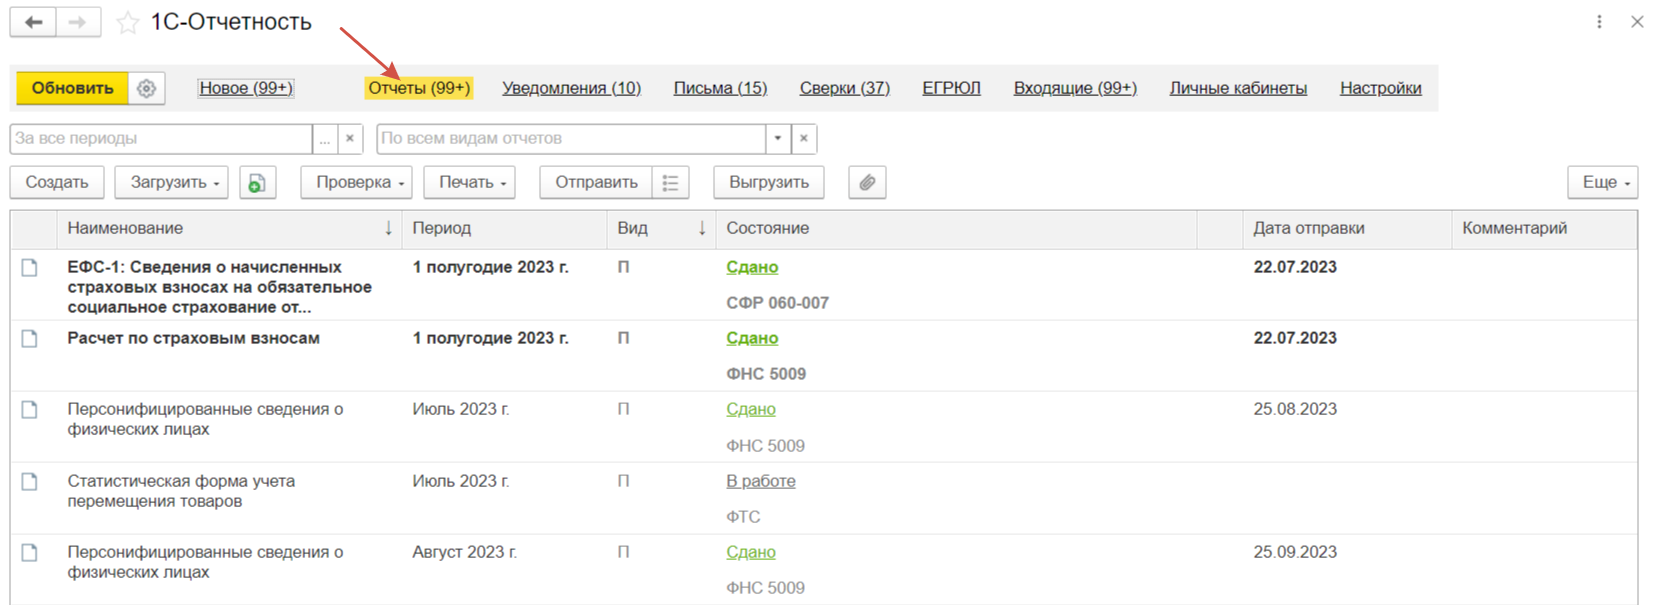
Task: Select the Отчеты (99+) tab
Action: tap(419, 88)
